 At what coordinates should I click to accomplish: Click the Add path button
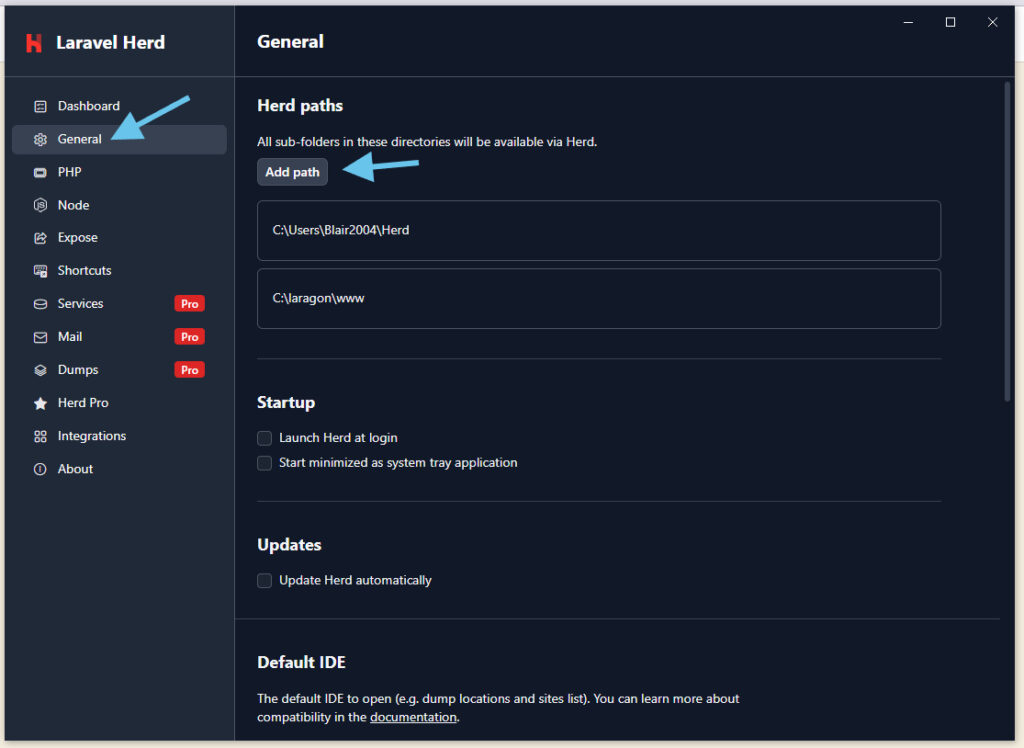(x=292, y=172)
